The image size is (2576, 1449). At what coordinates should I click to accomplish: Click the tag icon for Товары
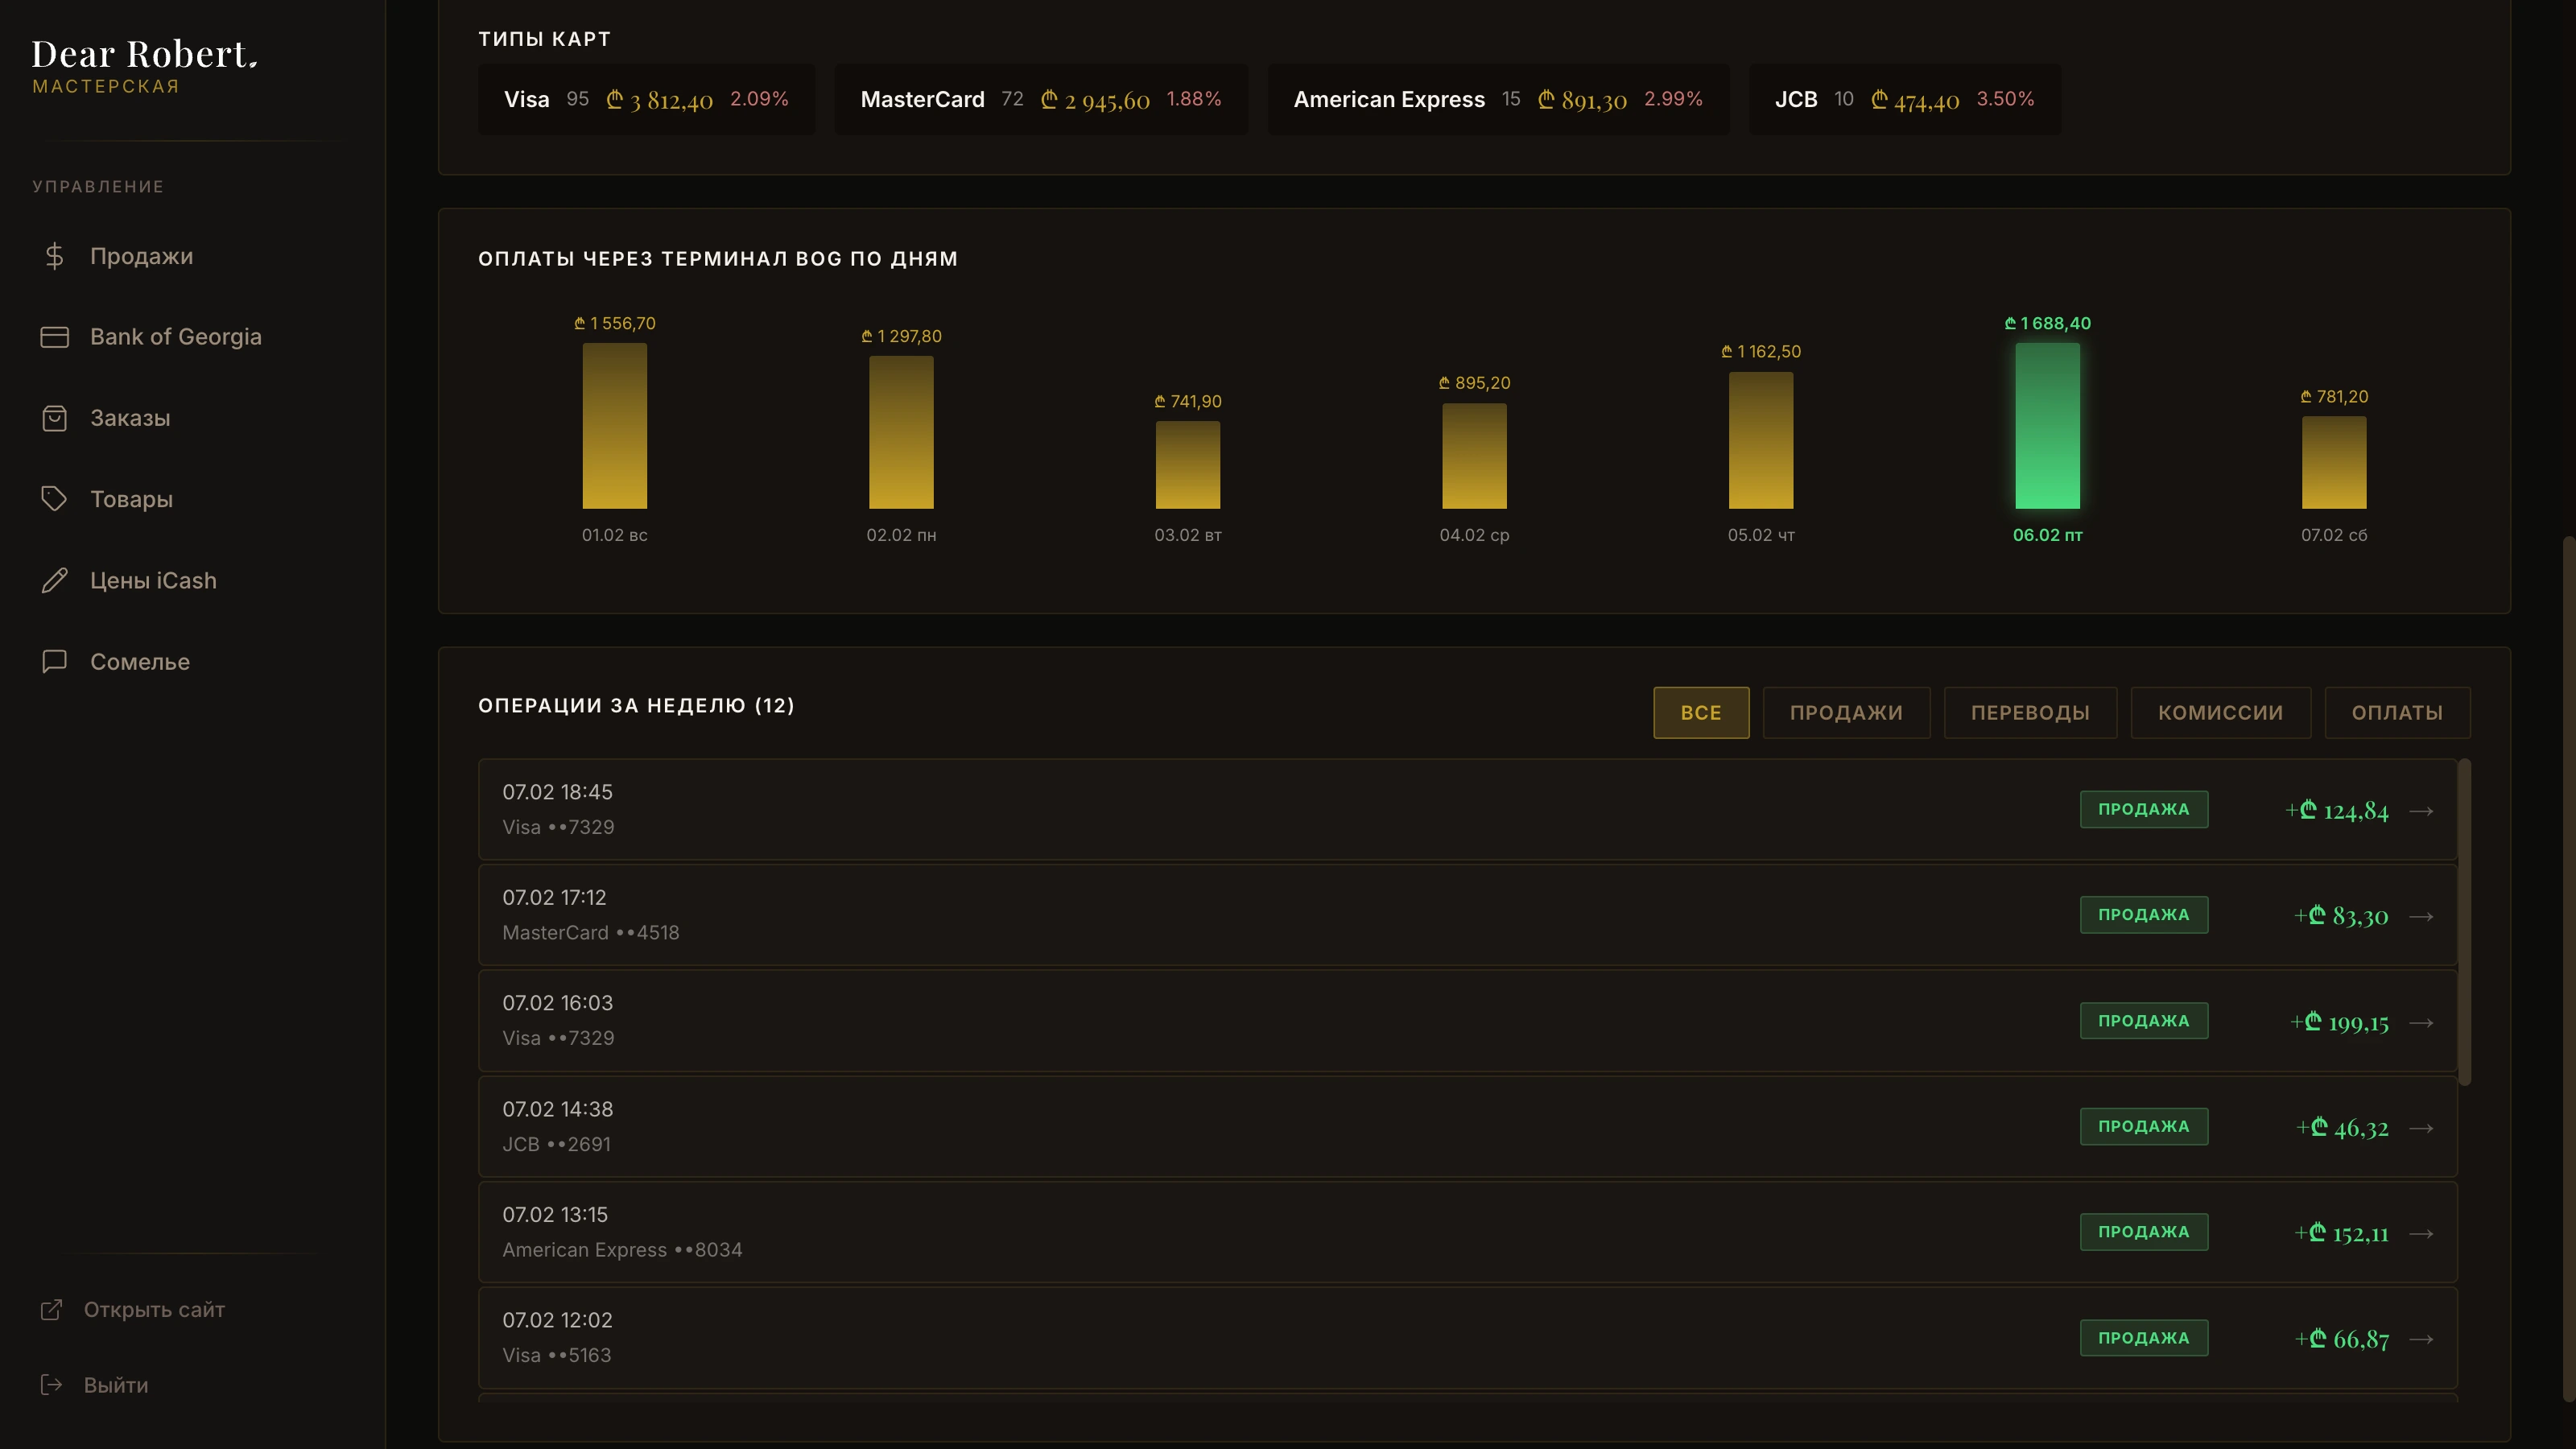[x=54, y=499]
